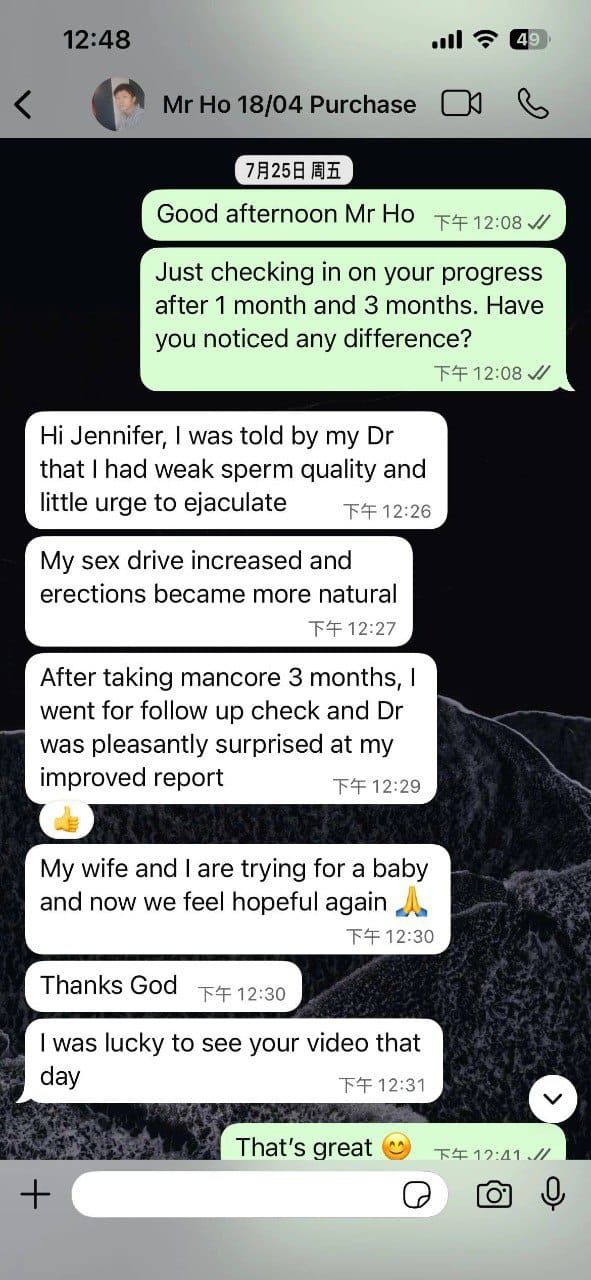Tap the back arrow to leave chat

tap(23, 104)
